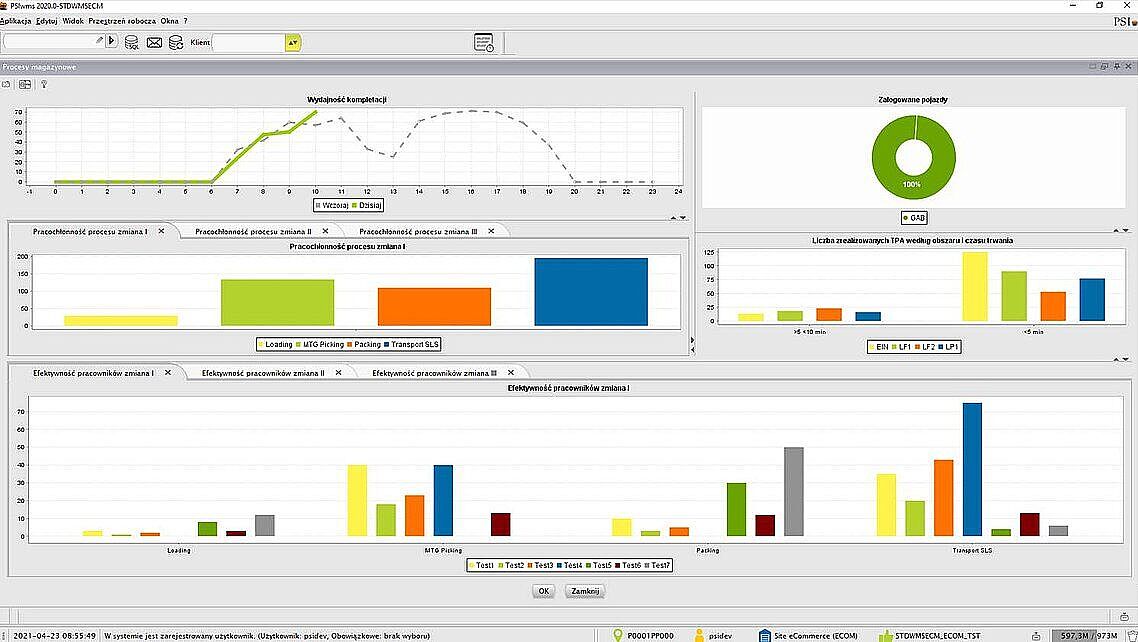Click the play arrow beside the command field
The height and width of the screenshot is (642, 1138).
pos(112,41)
